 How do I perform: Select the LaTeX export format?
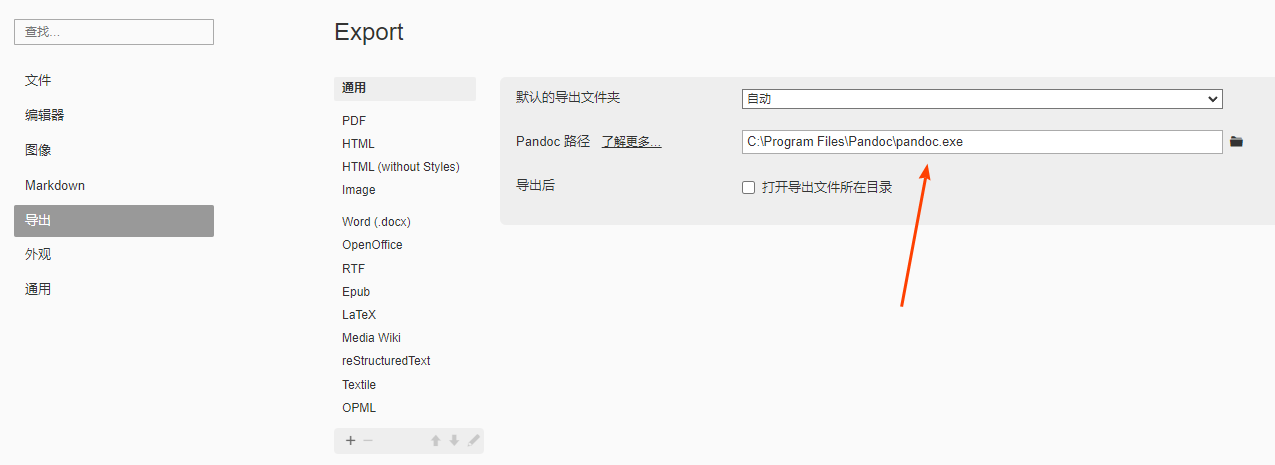(x=358, y=314)
